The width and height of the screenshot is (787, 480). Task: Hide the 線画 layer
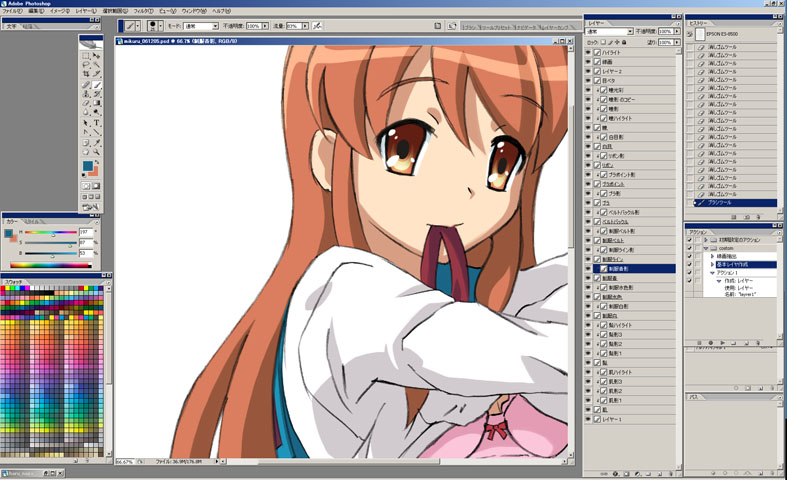coord(588,62)
